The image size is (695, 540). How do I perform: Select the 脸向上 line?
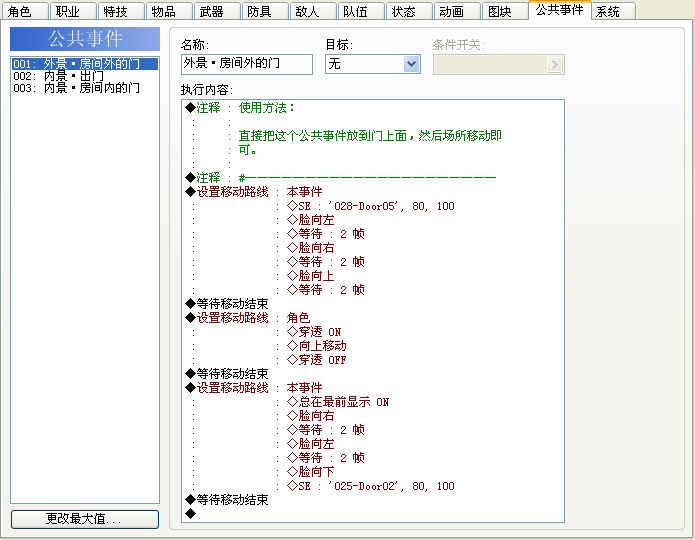pos(372,276)
